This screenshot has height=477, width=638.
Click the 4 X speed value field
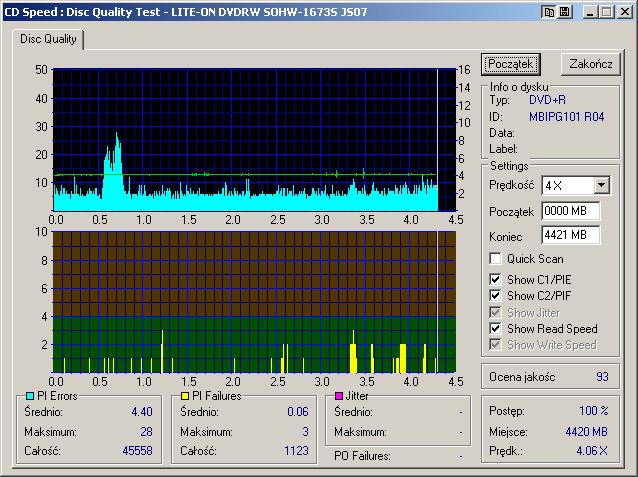(x=568, y=186)
